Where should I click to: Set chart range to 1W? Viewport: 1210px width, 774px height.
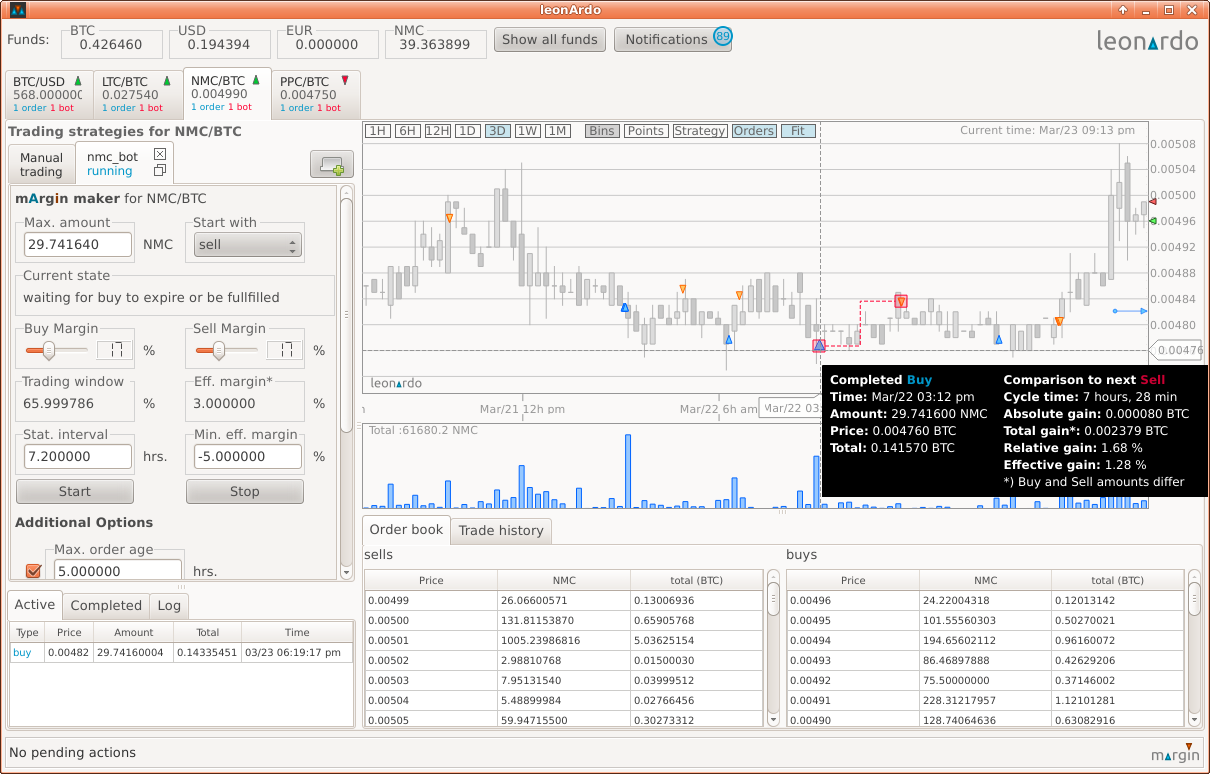[528, 131]
